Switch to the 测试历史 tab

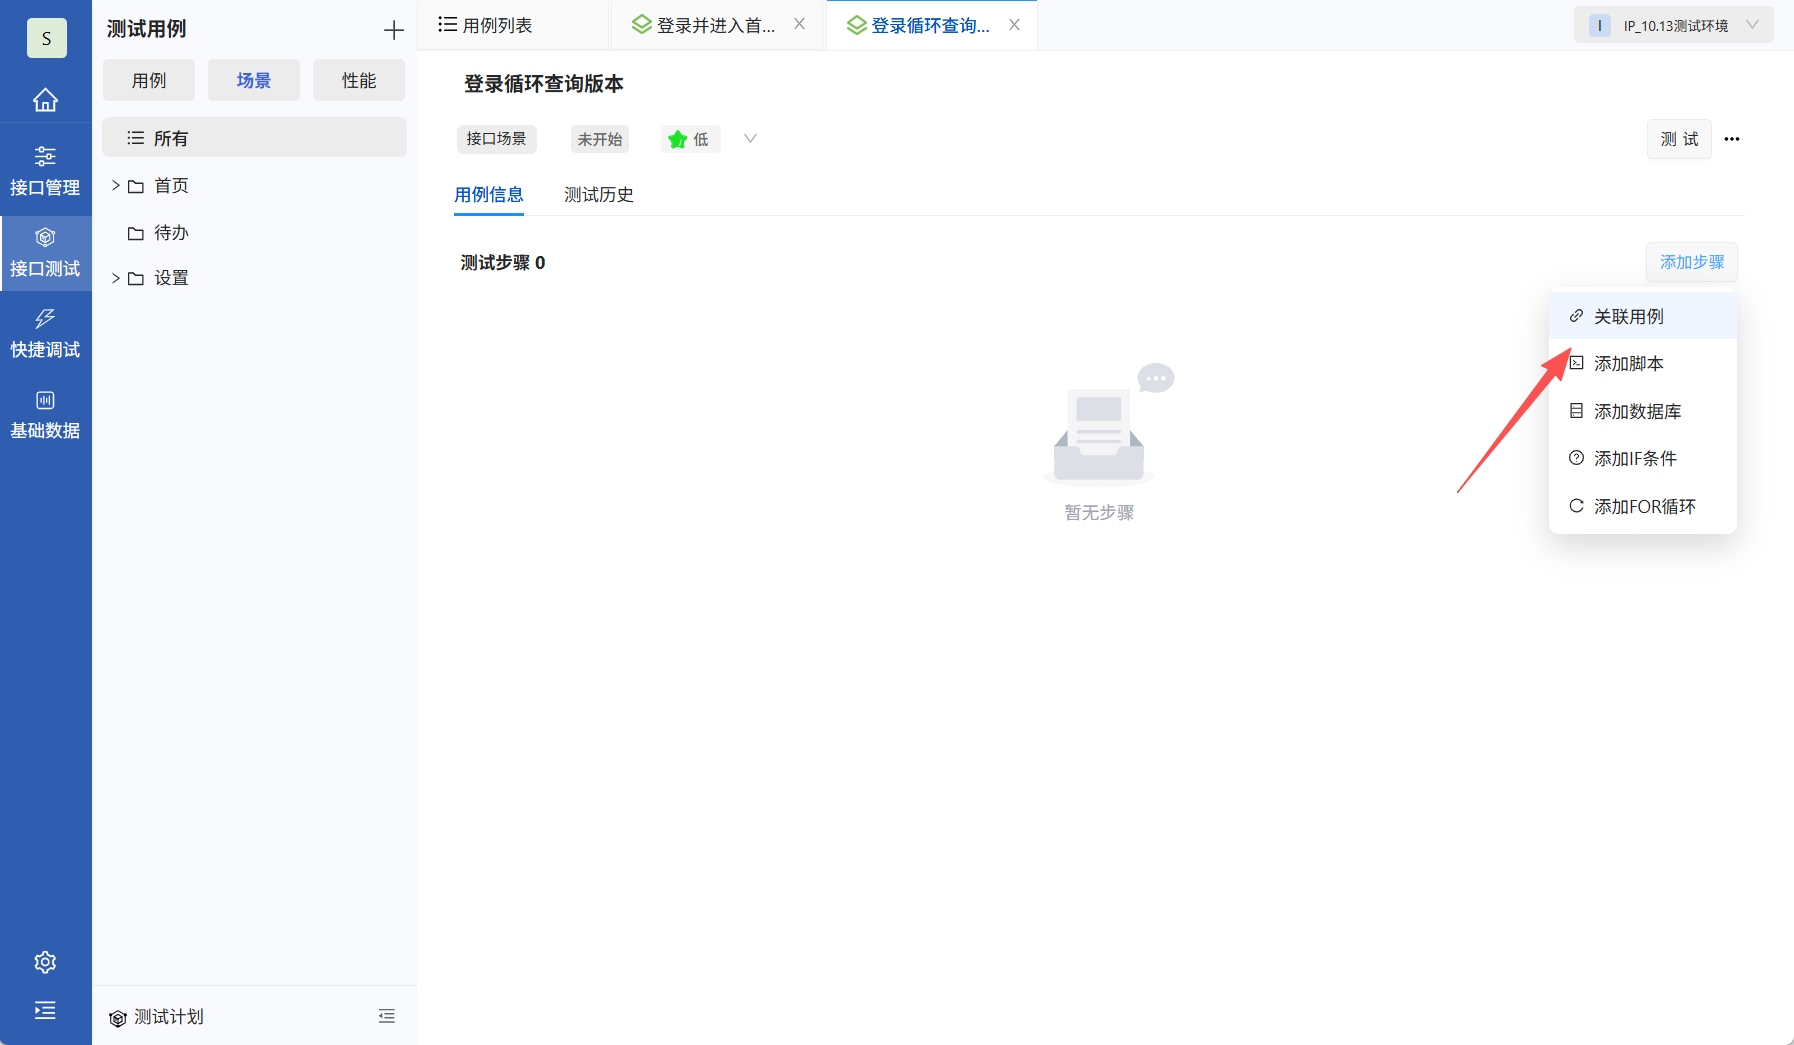[x=598, y=194]
